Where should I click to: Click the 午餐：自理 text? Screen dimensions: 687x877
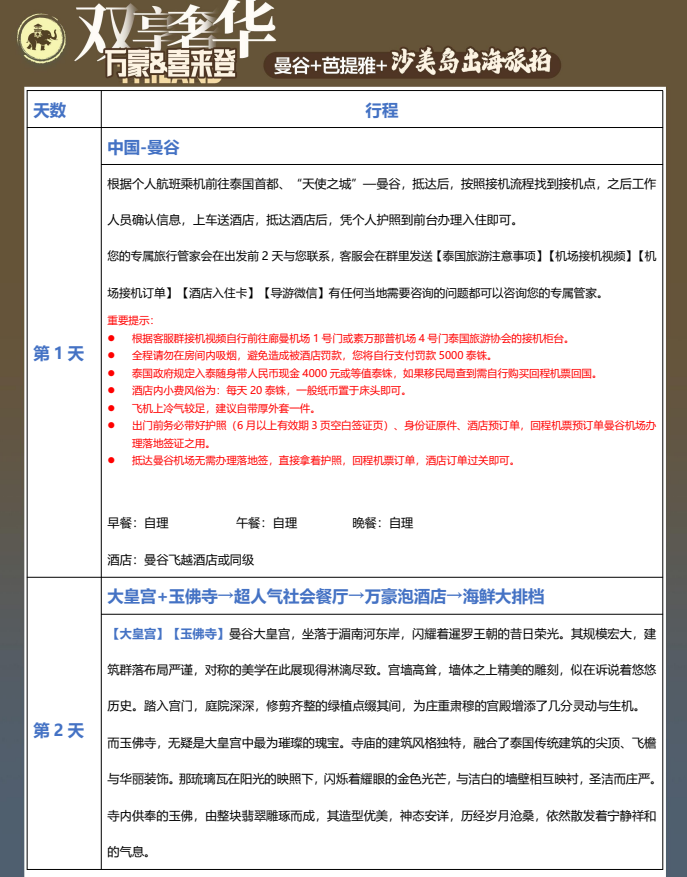[266, 523]
